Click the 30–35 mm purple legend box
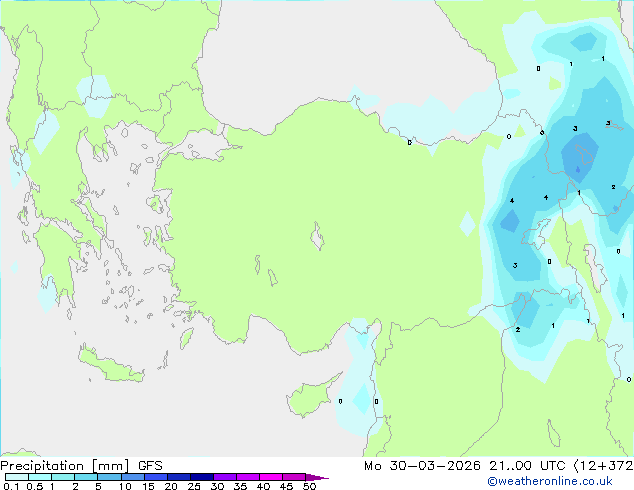The width and height of the screenshot is (634, 490). point(225,477)
